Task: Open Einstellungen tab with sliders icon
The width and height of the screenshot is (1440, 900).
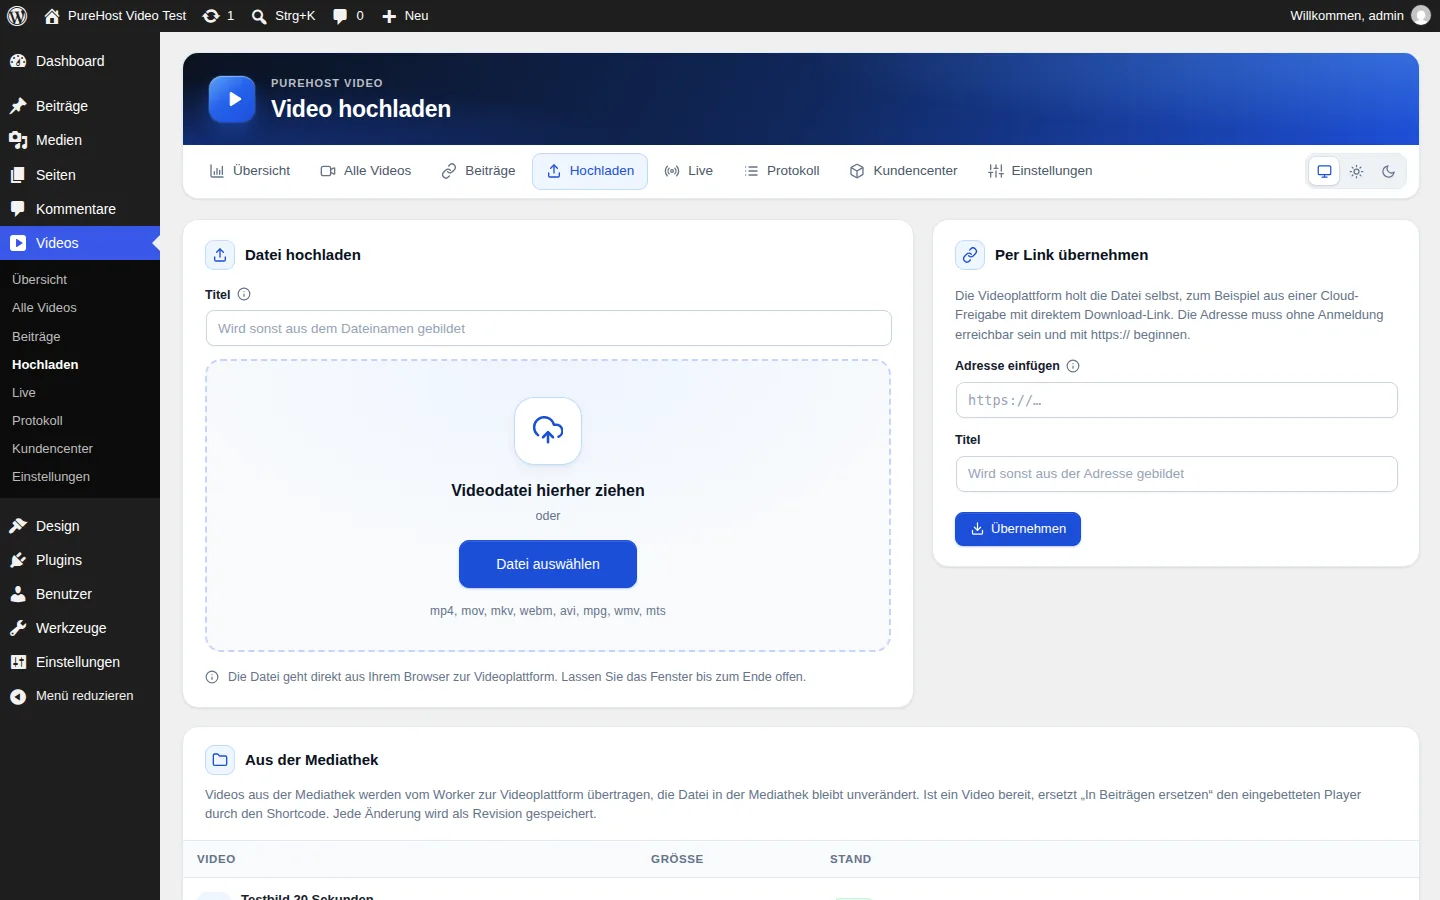Action: (x=1040, y=171)
